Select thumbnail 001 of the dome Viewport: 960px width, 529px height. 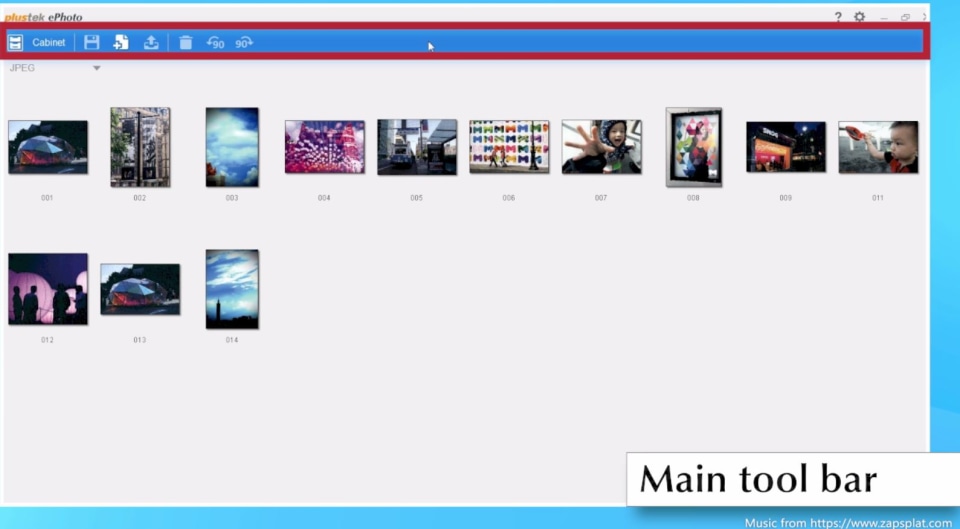[x=47, y=147]
